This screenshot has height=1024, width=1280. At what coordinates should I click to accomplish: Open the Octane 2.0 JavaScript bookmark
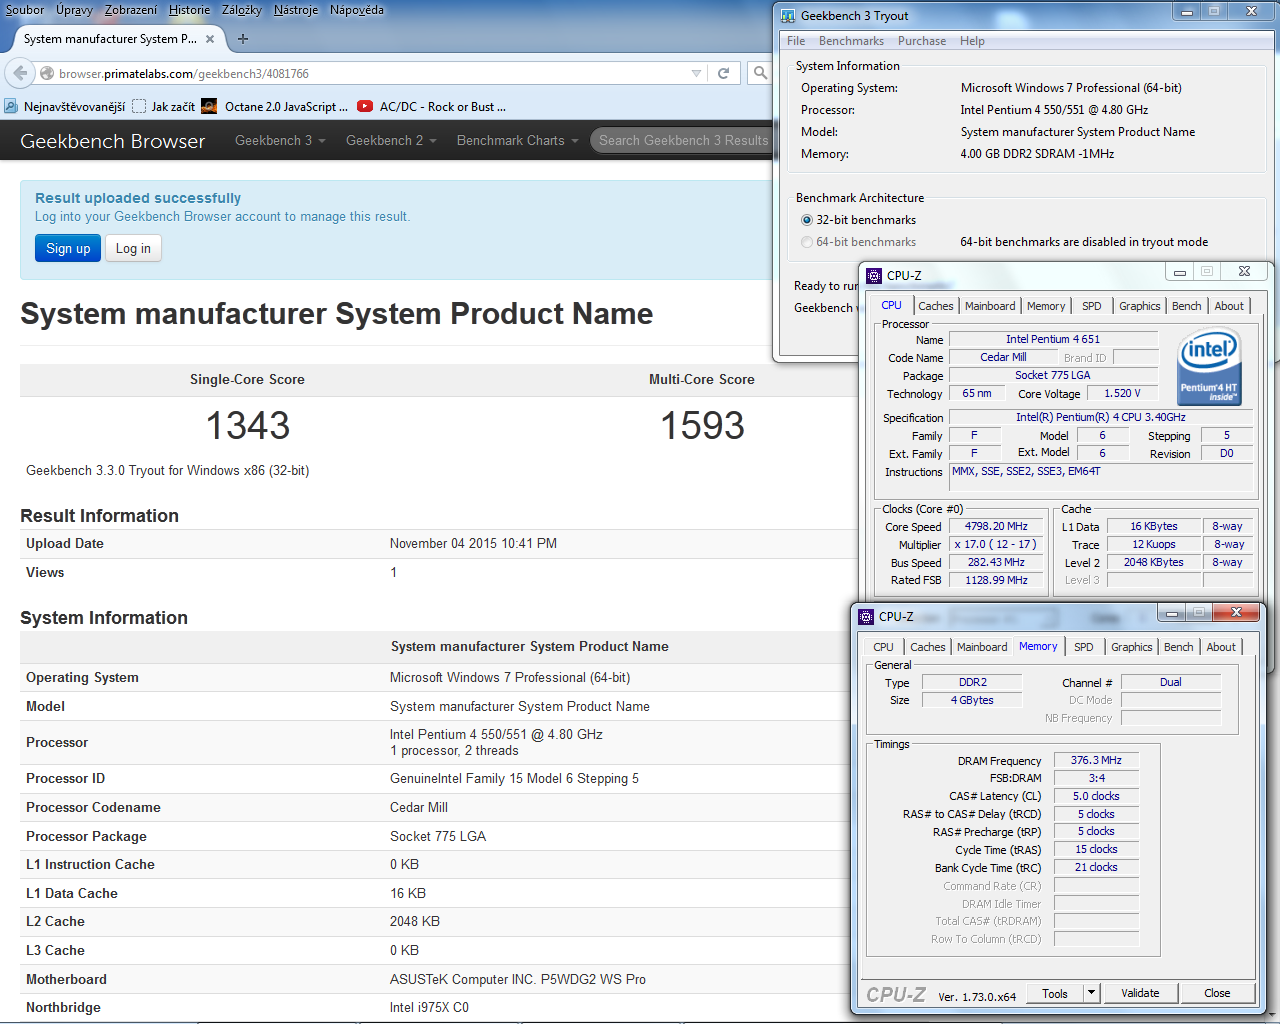275,107
